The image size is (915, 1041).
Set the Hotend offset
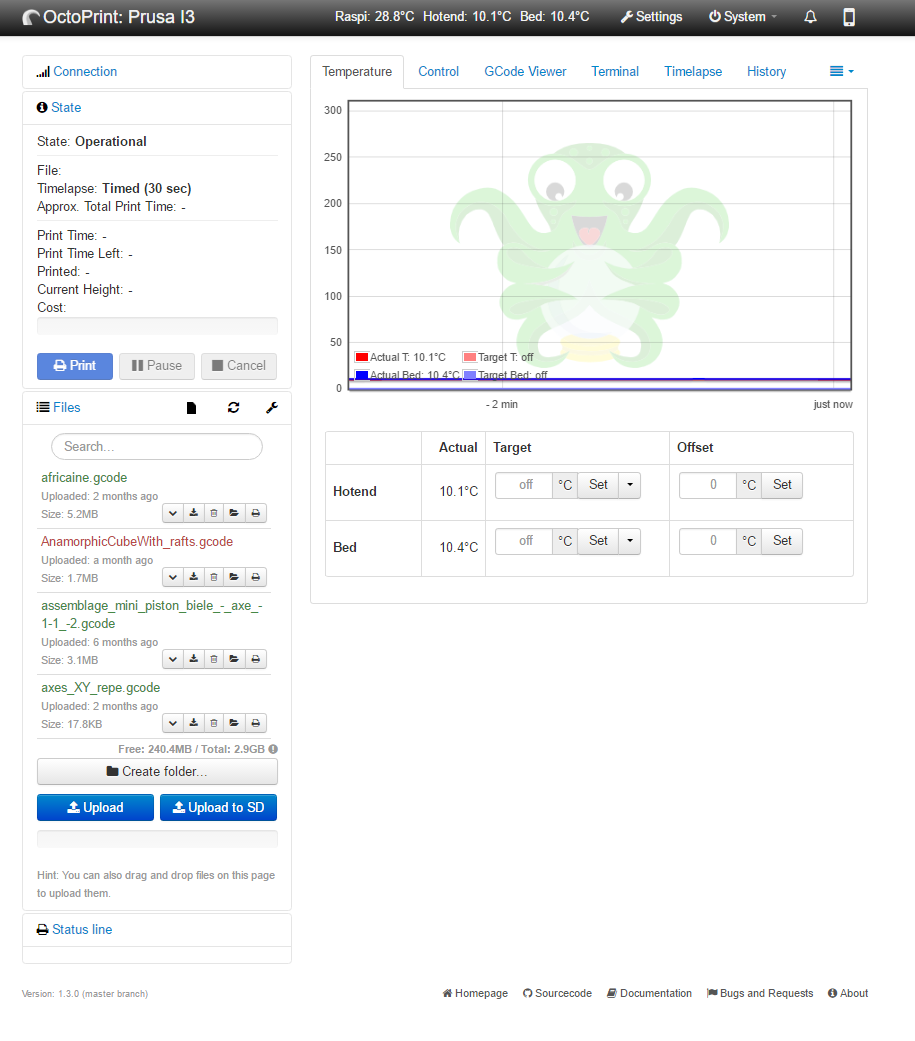click(x=782, y=485)
